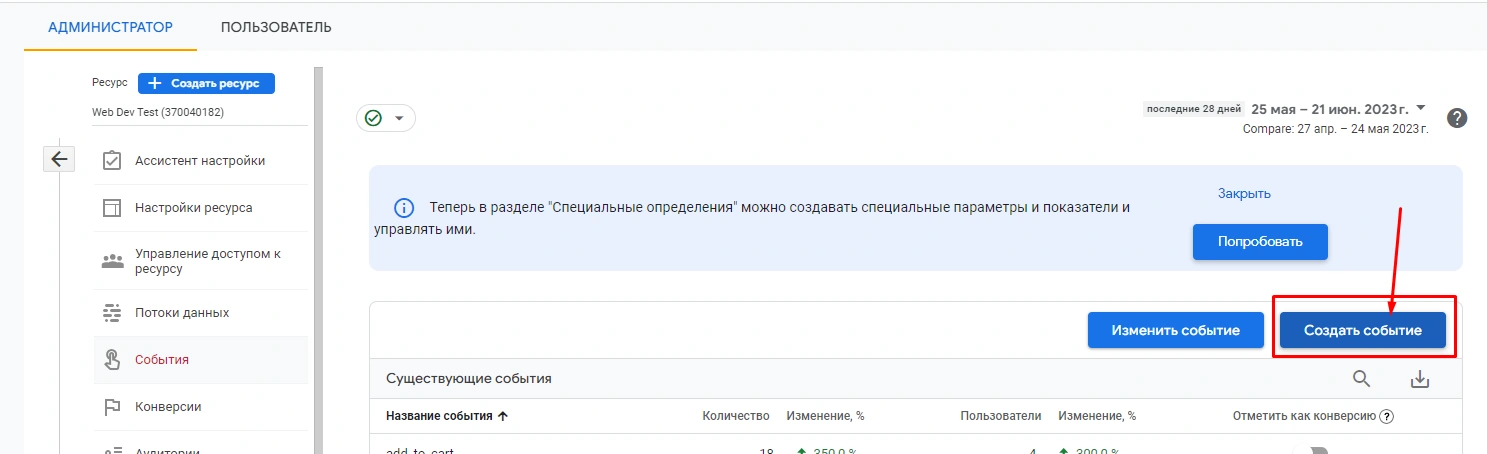Select the Администратор tab

[x=110, y=27]
